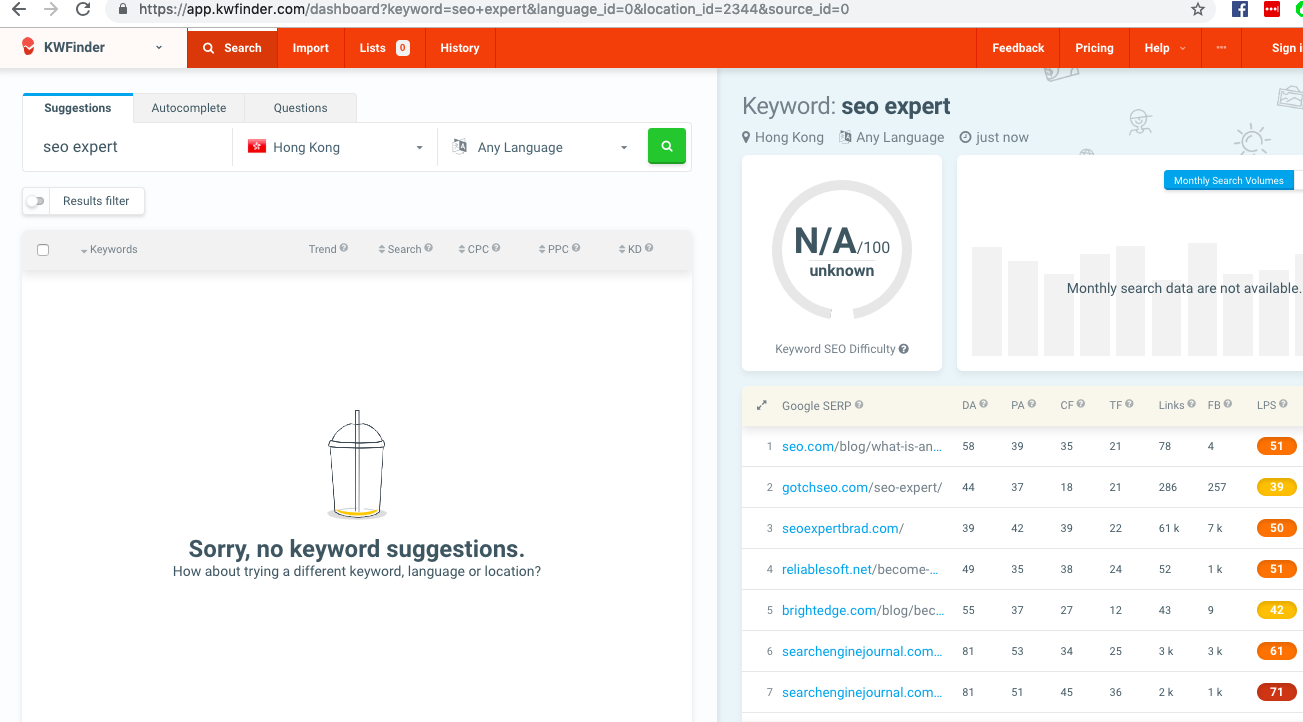Screen dimensions: 1303x722
Task: Open the gotchseo.com/seo-expert/ link
Action: coord(862,487)
